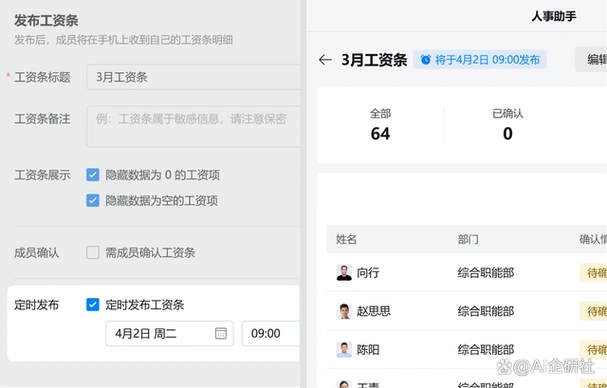Click the 姓名 column header
This screenshot has height=388, width=607.
pos(346,239)
